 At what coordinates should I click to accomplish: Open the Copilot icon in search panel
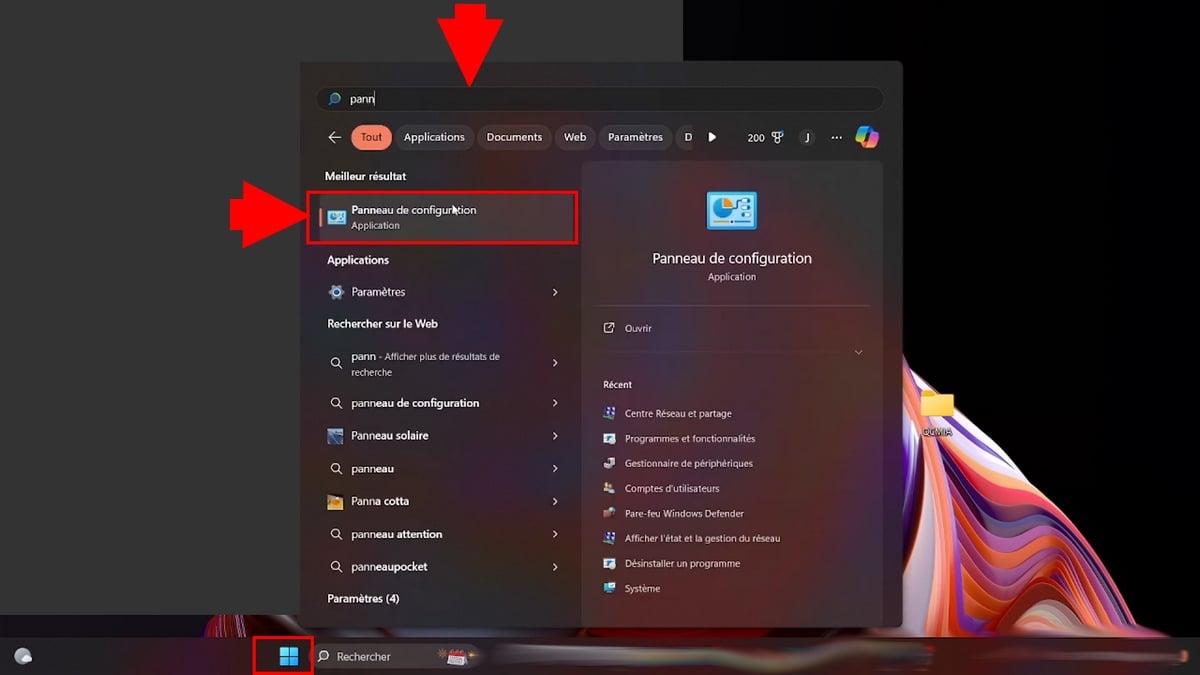coord(866,137)
